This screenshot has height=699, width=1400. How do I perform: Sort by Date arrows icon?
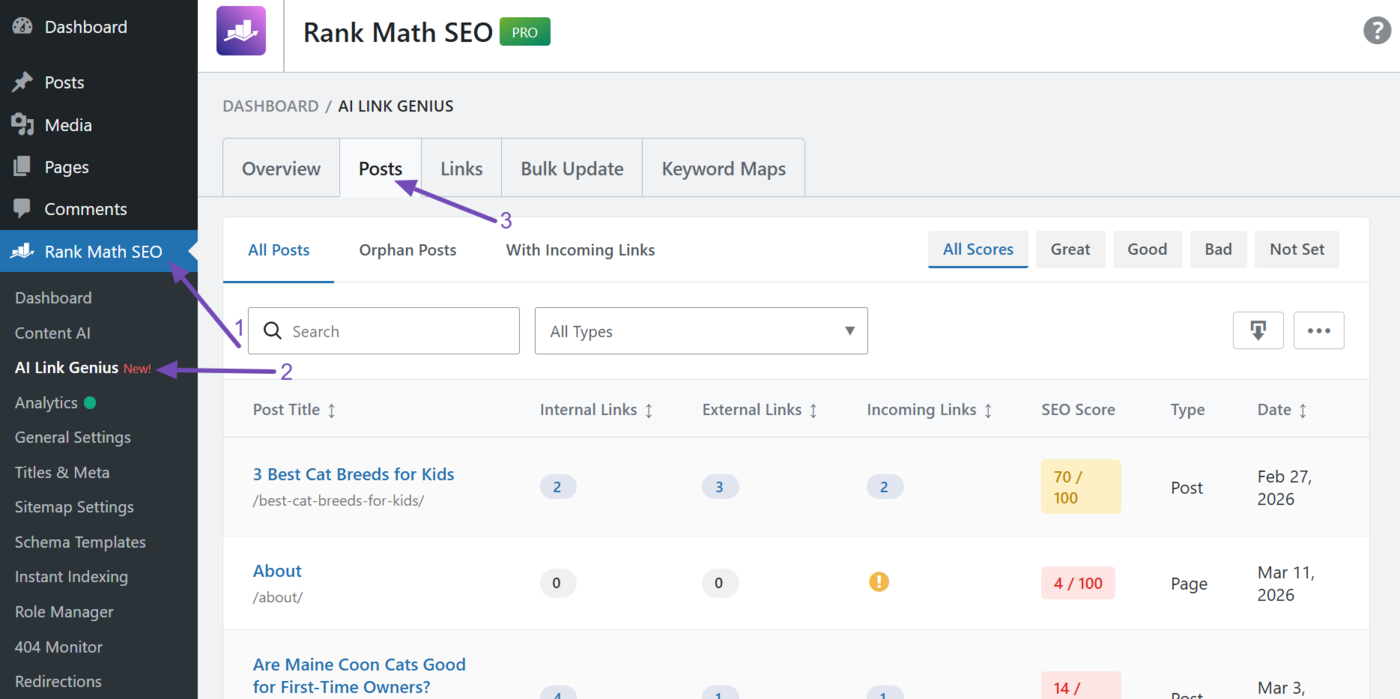(x=1302, y=410)
